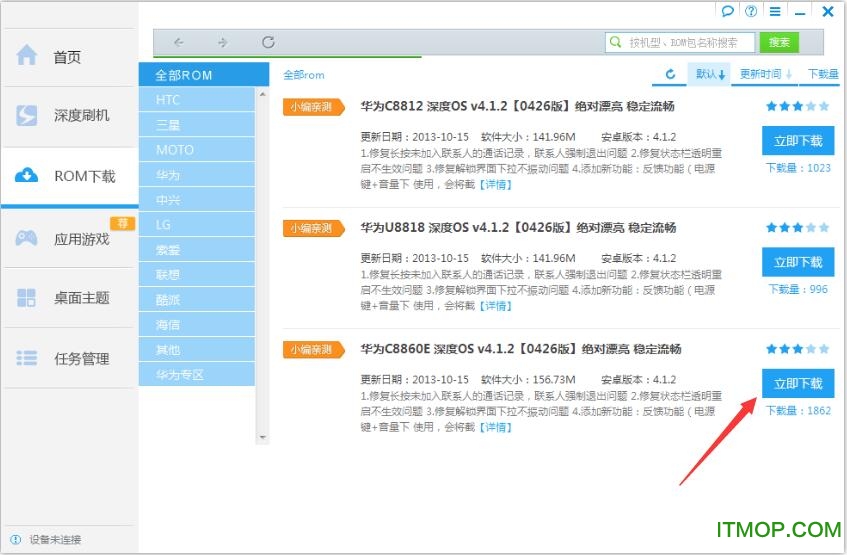
Task: Filter ROMs by LG brand
Action: 197,225
